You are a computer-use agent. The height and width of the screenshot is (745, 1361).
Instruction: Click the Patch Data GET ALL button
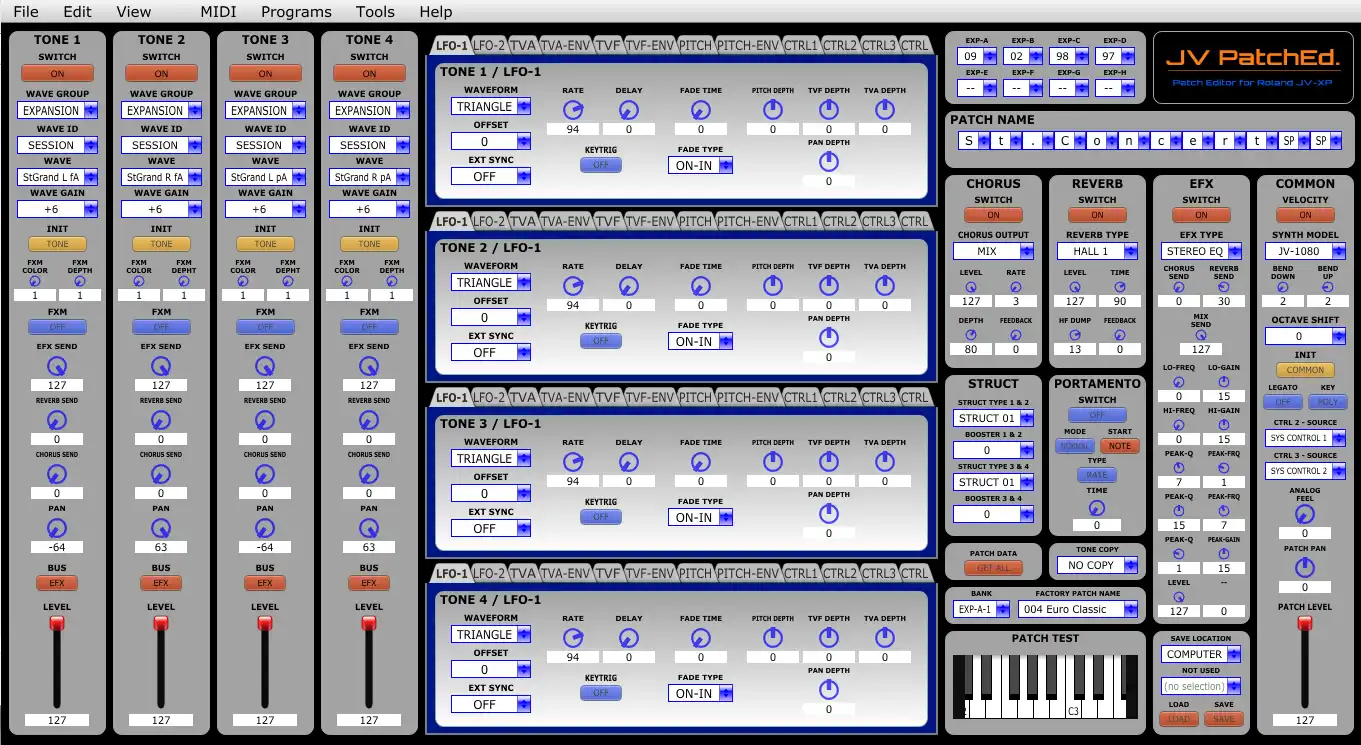993,568
